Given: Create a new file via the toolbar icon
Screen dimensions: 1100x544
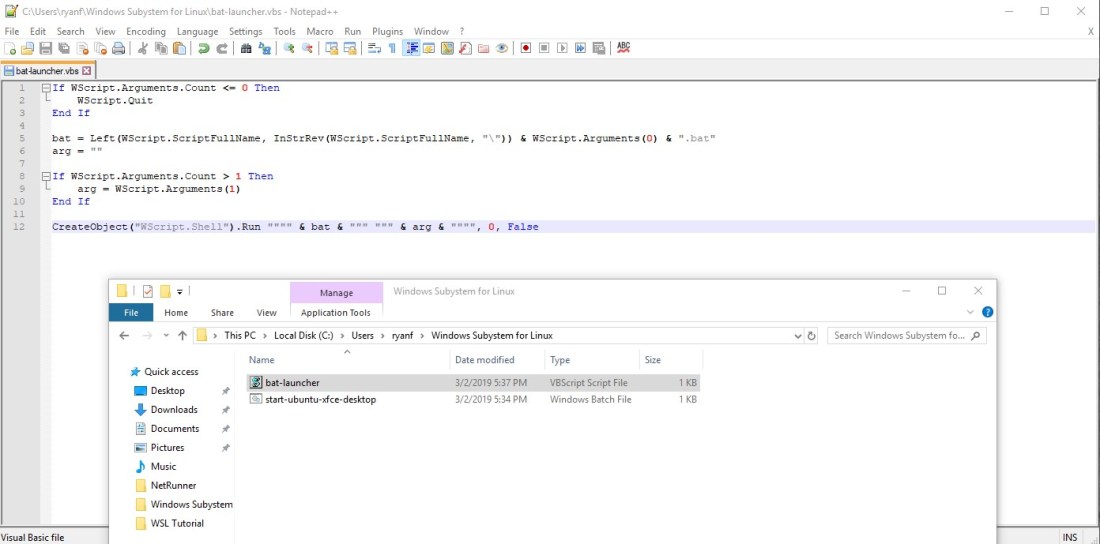Looking at the screenshot, I should (10, 48).
